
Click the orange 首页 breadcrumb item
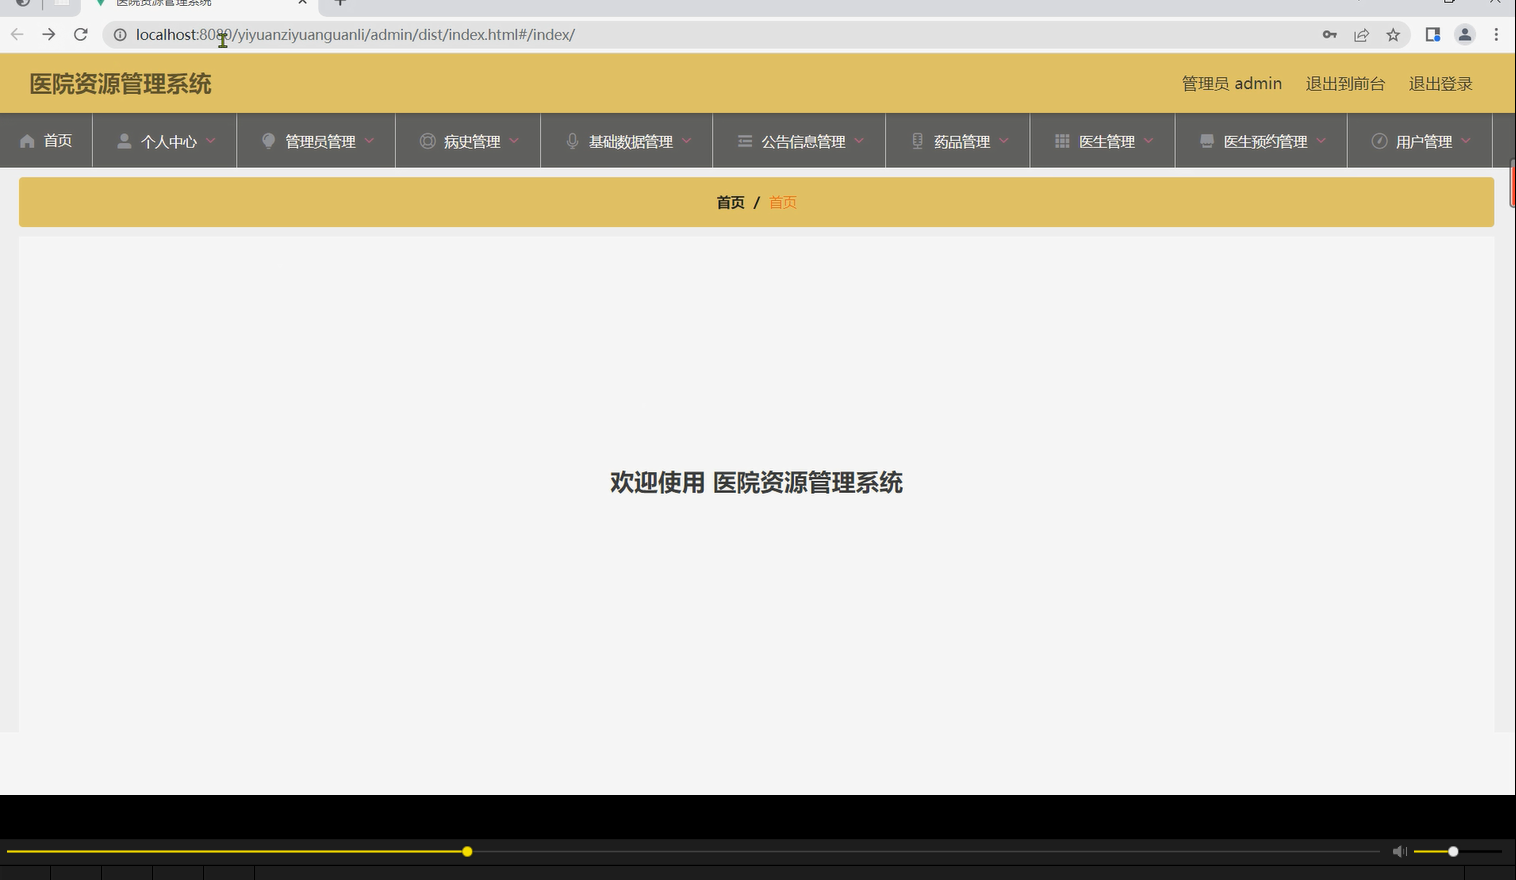(x=783, y=202)
